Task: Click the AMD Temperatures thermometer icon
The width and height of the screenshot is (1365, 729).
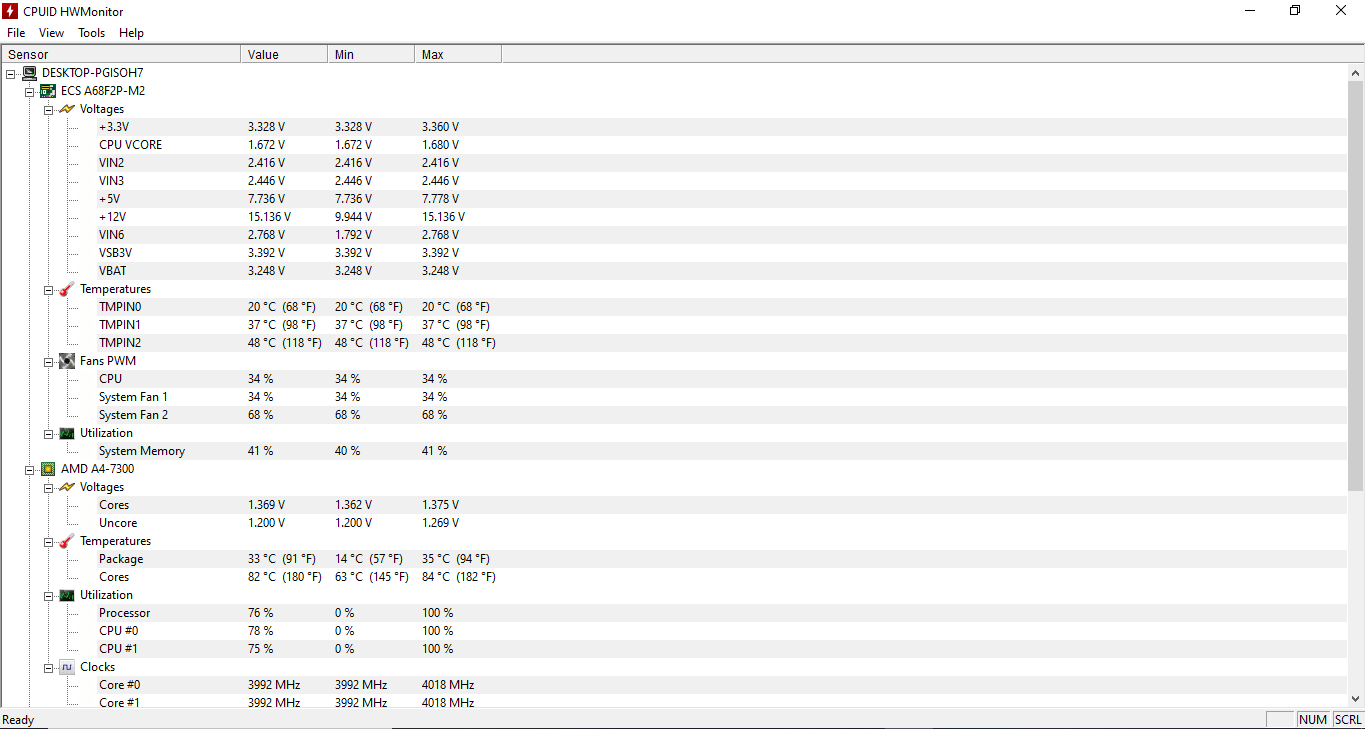Action: 67,541
